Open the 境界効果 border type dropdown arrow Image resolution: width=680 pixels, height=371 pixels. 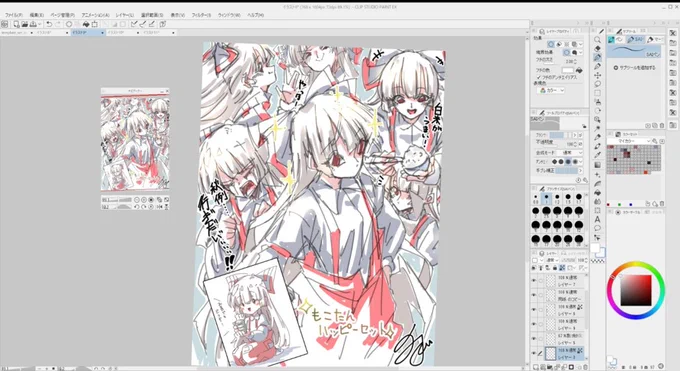pyautogui.click(x=581, y=53)
